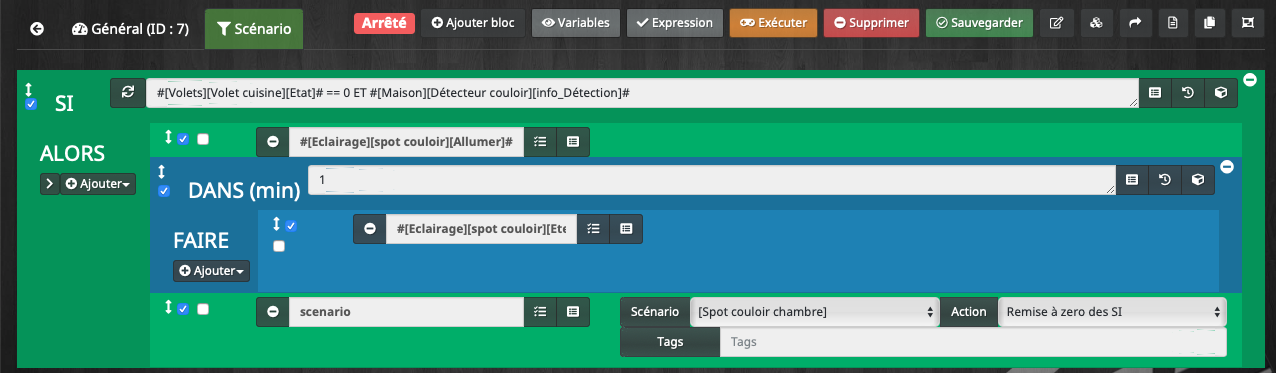Viewport: 1276px width, 373px height.
Task: Click the log file icon in top toolbar
Action: (1174, 22)
